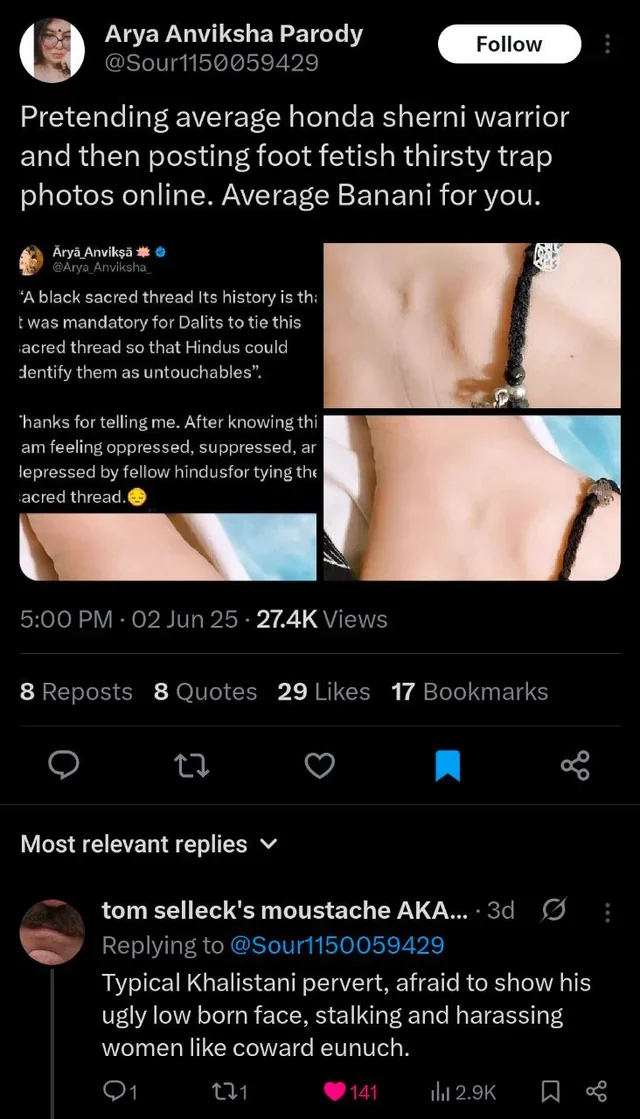Like the main post
Viewport: 640px width, 1119px height.
pyautogui.click(x=319, y=766)
